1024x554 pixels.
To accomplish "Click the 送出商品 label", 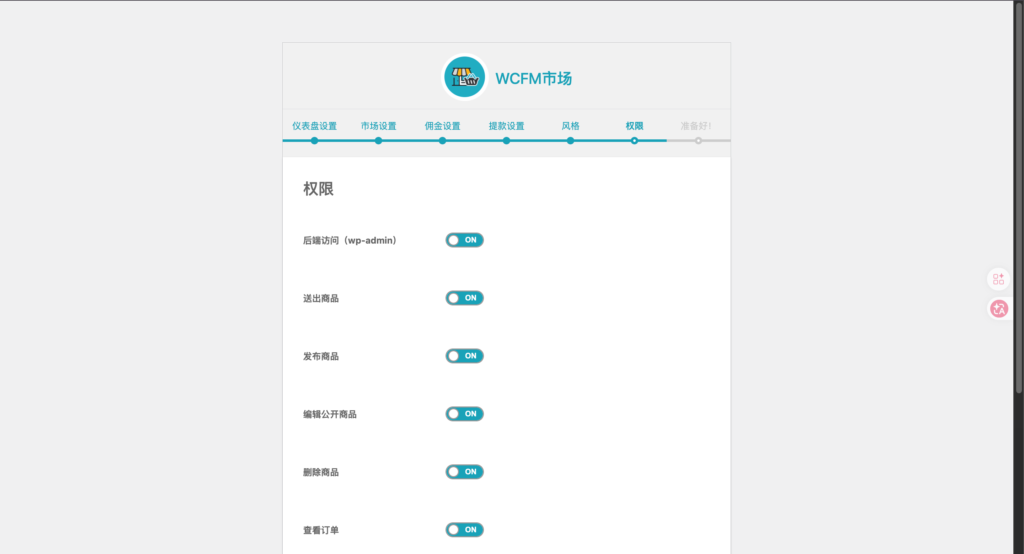I will (x=321, y=299).
